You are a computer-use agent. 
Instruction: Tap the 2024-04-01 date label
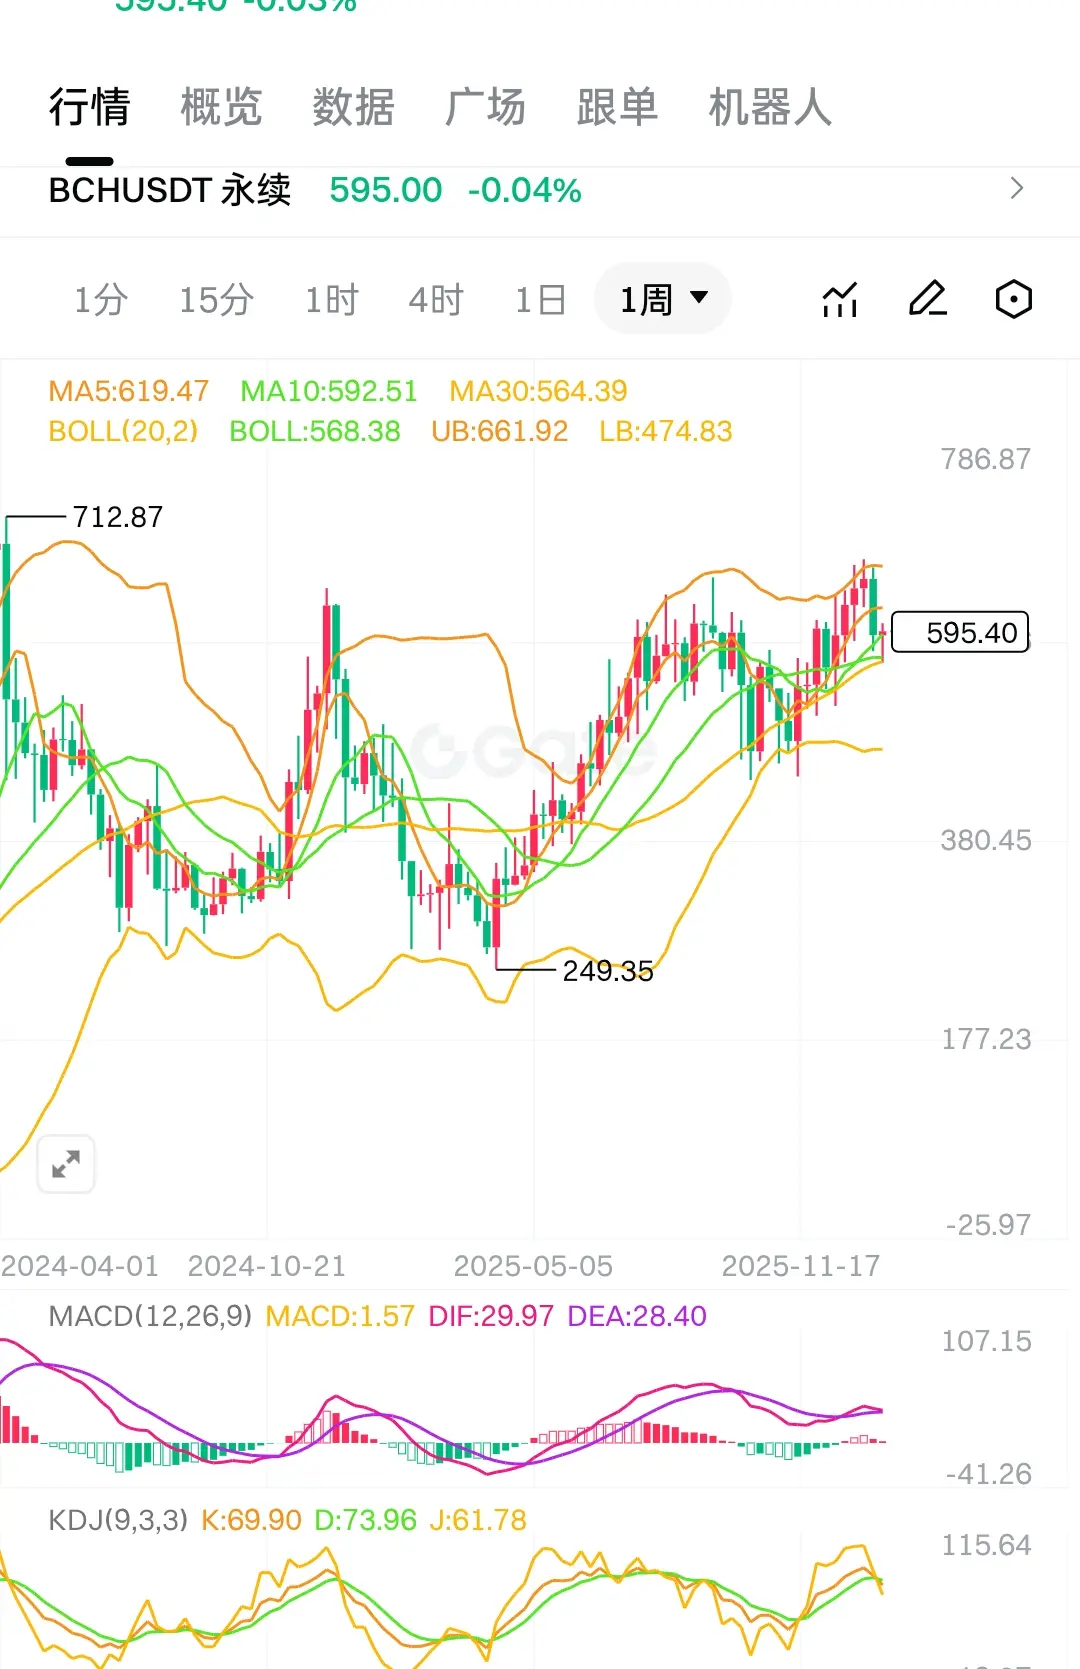point(80,1266)
